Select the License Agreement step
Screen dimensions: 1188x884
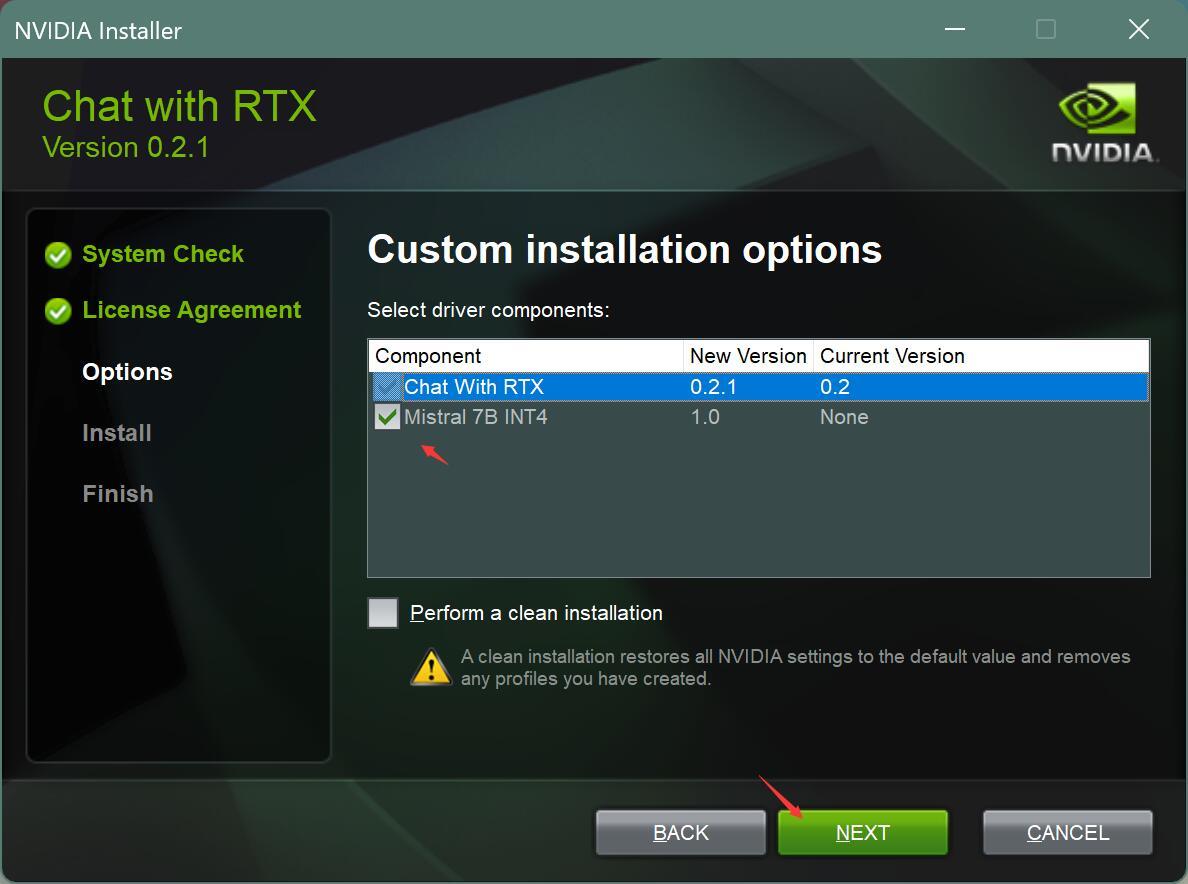192,310
